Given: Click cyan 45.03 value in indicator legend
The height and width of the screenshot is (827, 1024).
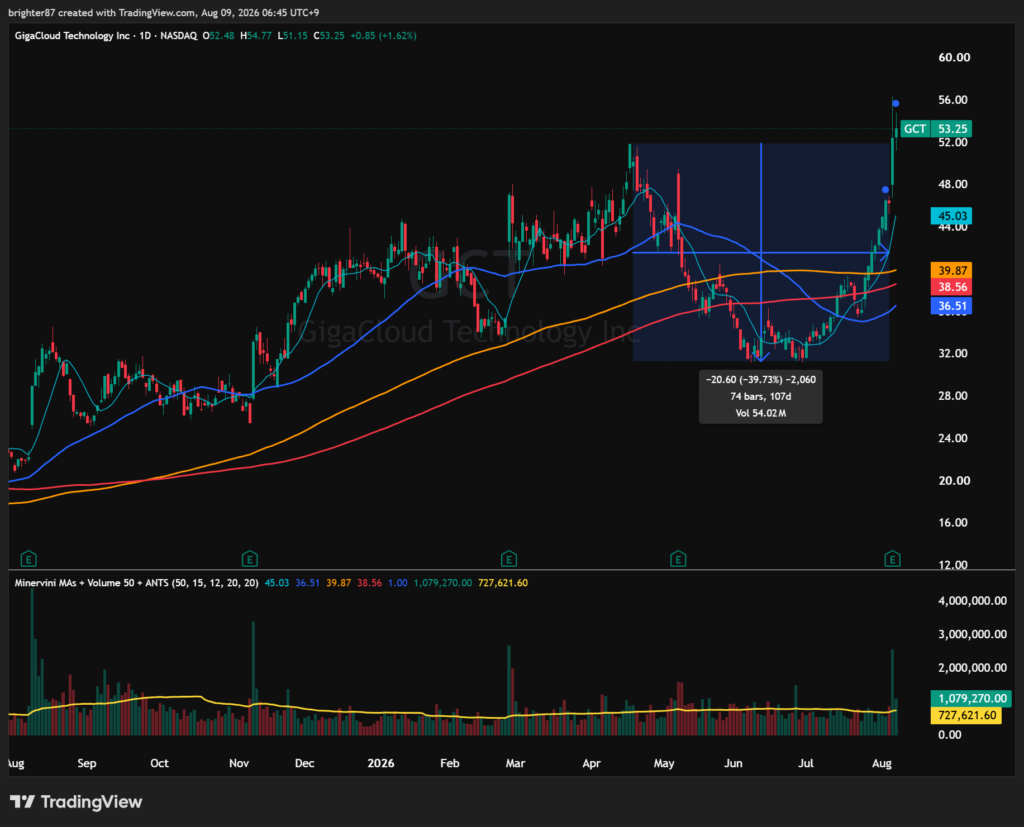Looking at the screenshot, I should [x=276, y=583].
